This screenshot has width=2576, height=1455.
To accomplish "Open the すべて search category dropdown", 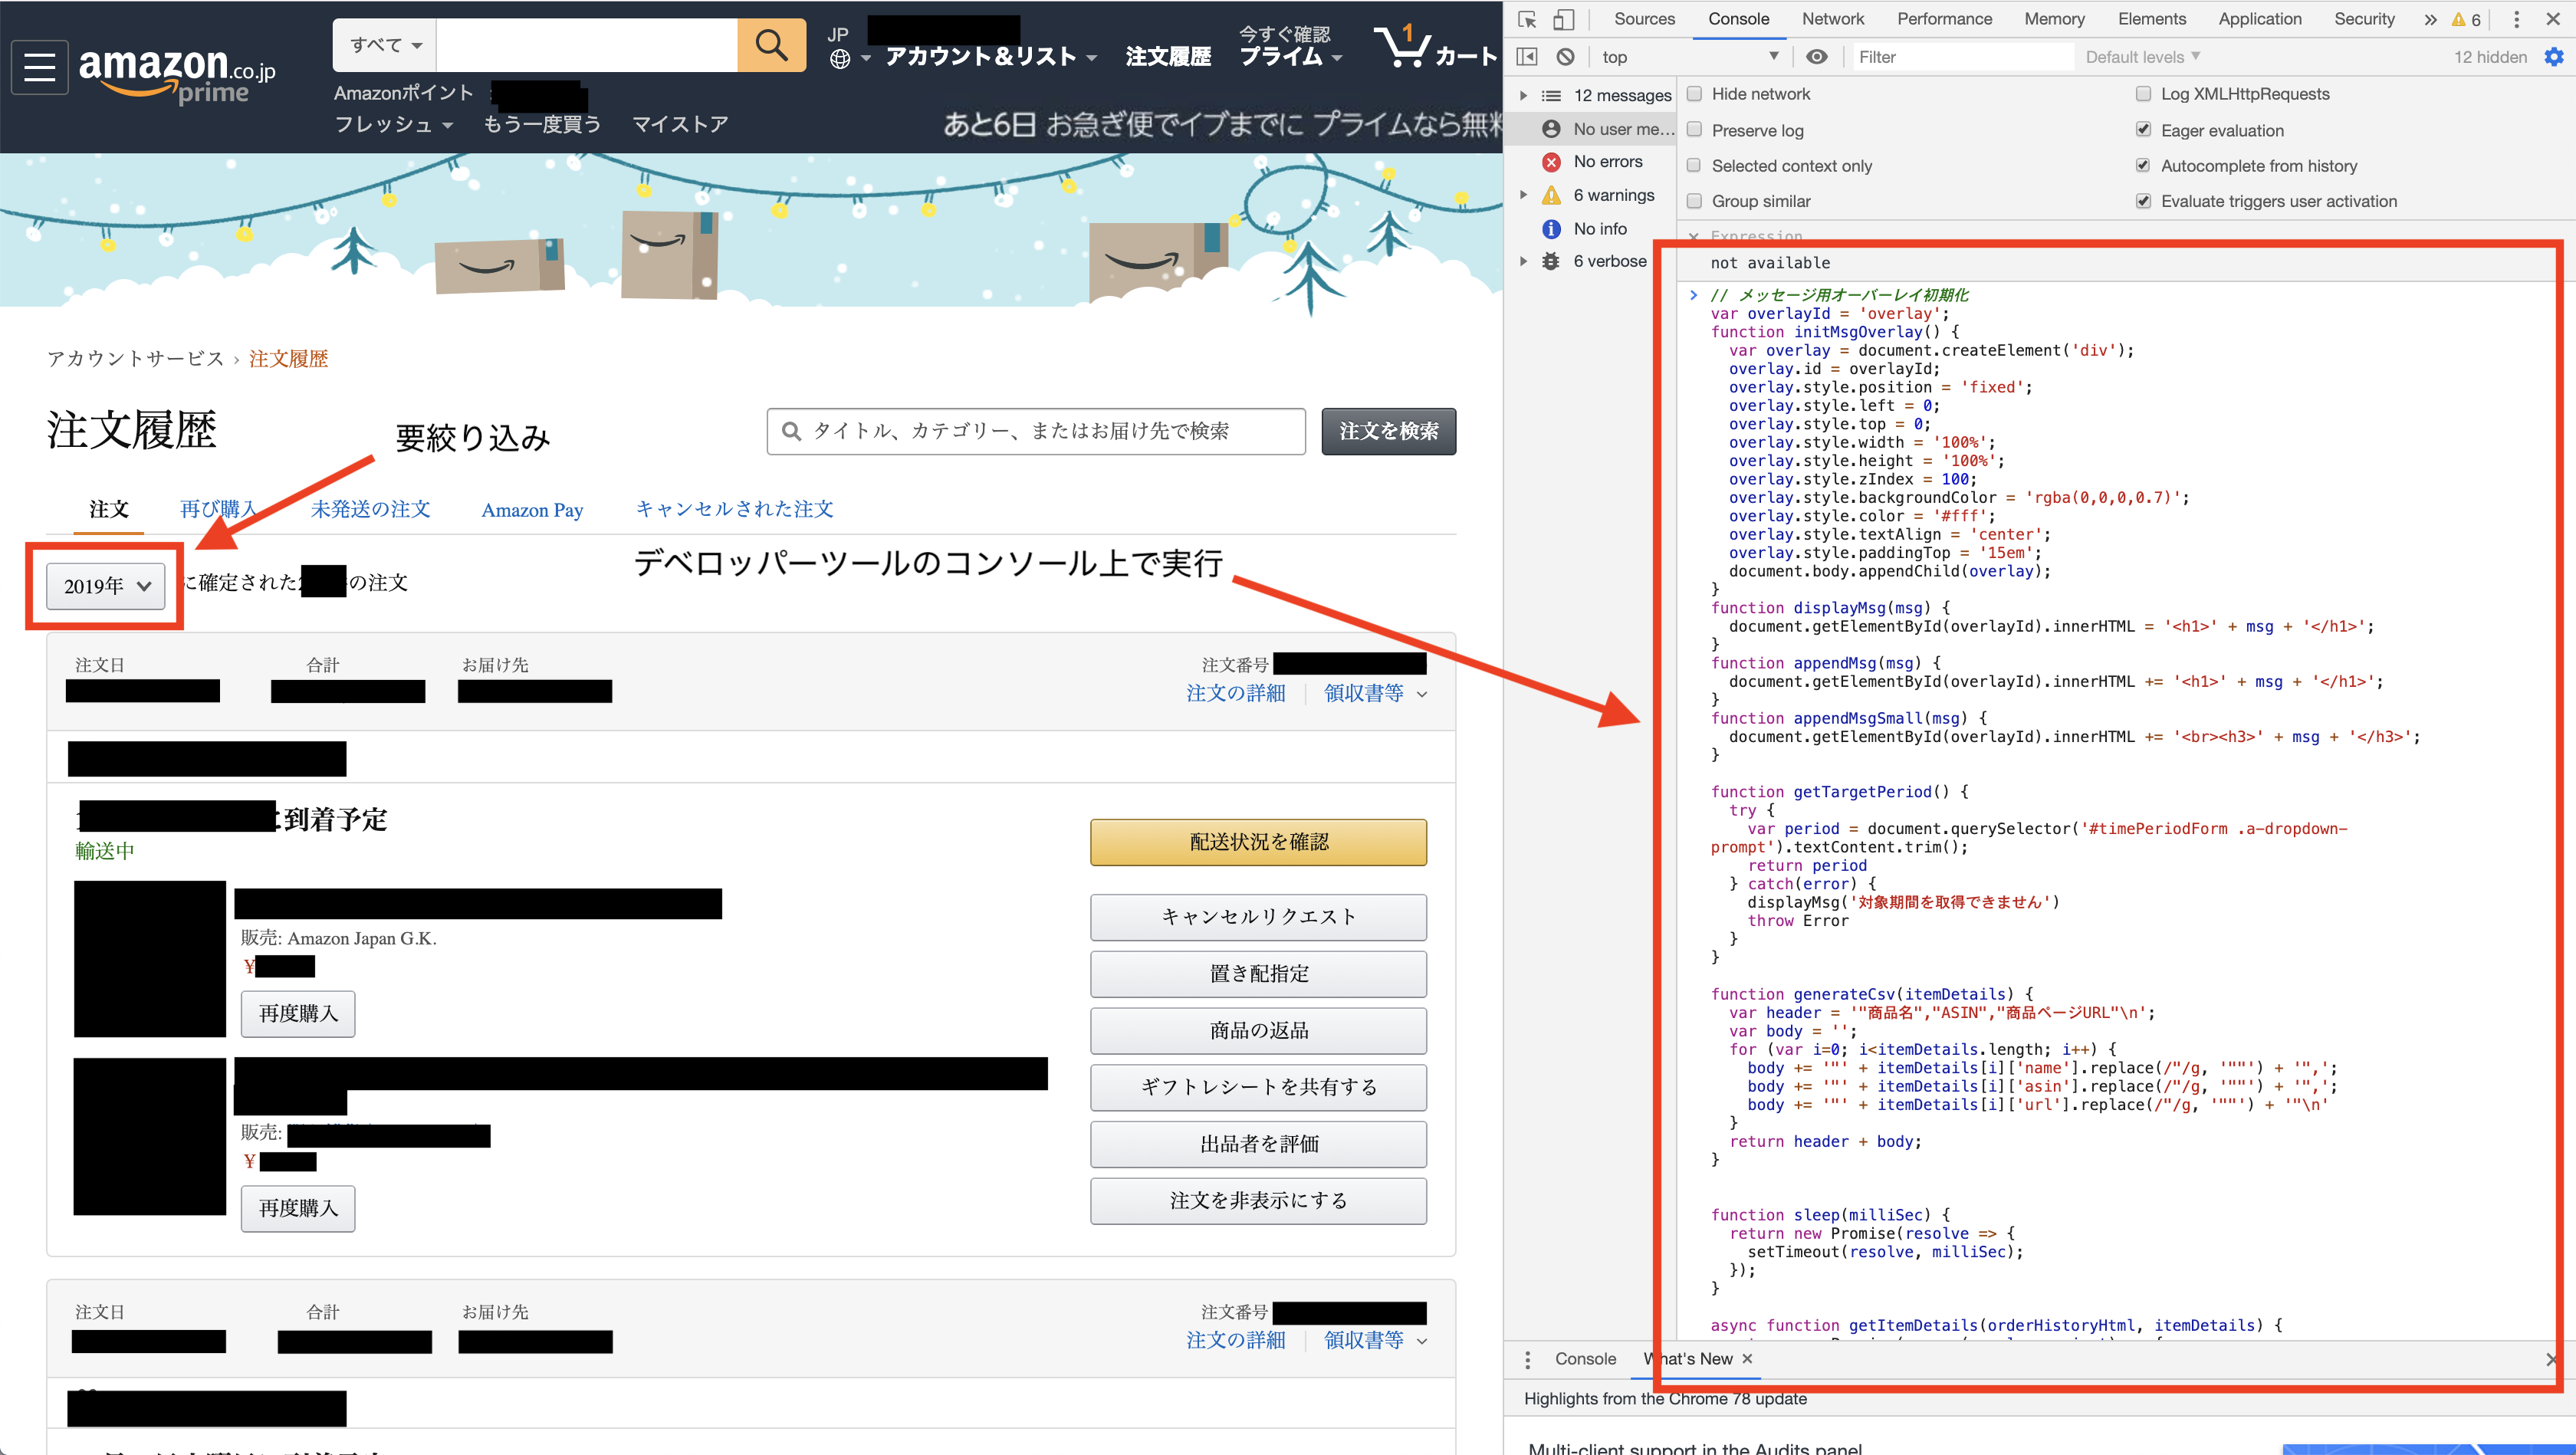I will [x=385, y=45].
